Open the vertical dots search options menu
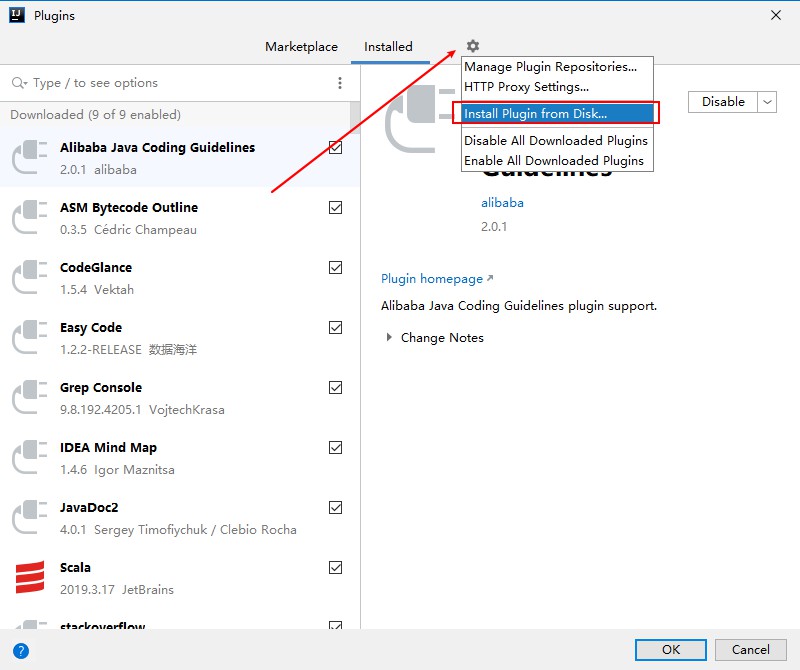The height and width of the screenshot is (670, 800). click(x=340, y=83)
